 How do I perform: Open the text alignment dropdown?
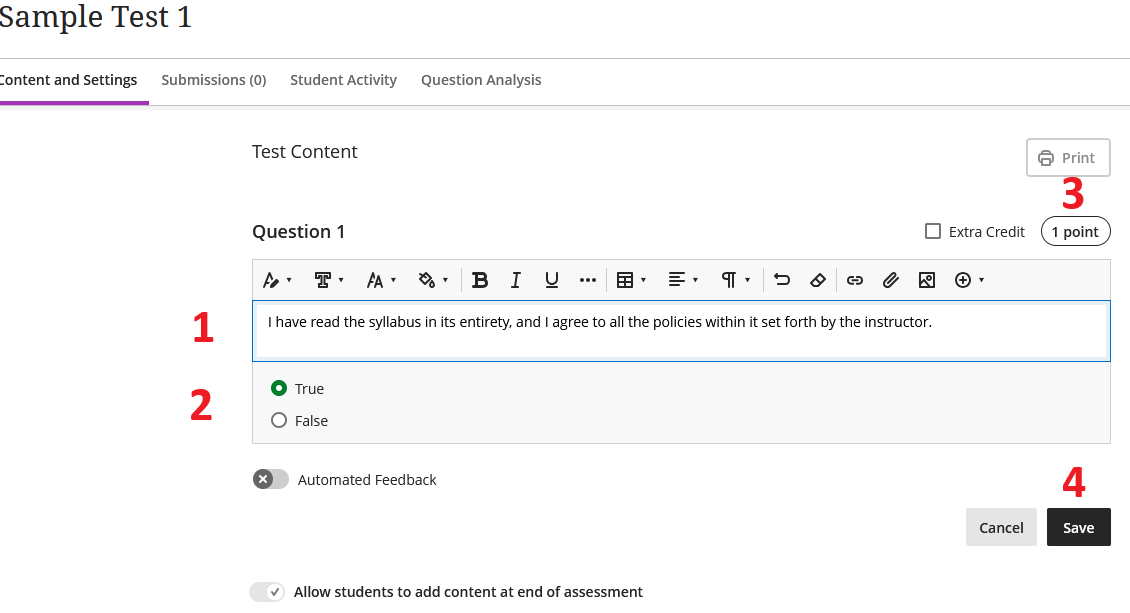(x=683, y=280)
